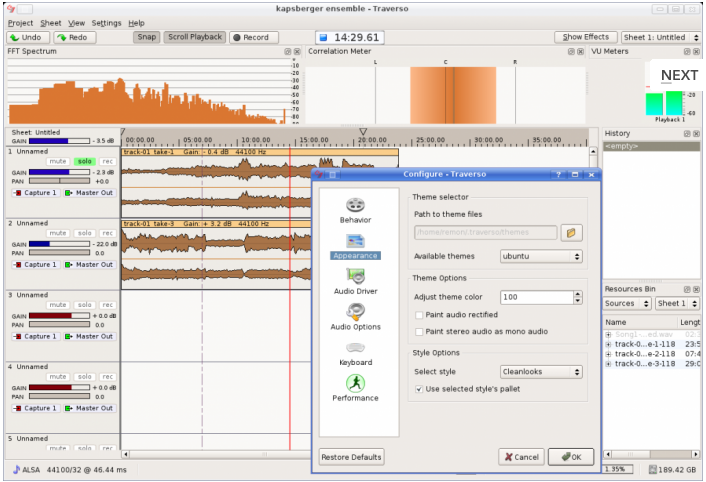Open the Project menu
This screenshot has height=482, width=706.
tap(20, 23)
